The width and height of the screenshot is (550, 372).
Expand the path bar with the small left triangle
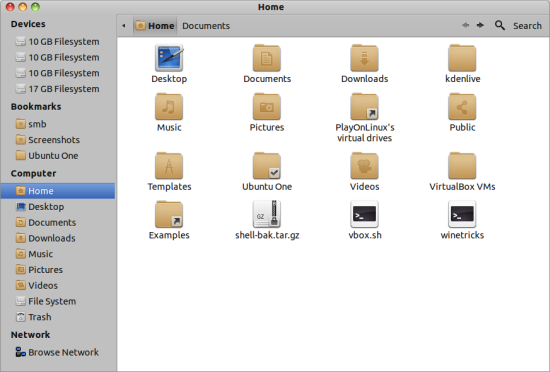coord(124,26)
